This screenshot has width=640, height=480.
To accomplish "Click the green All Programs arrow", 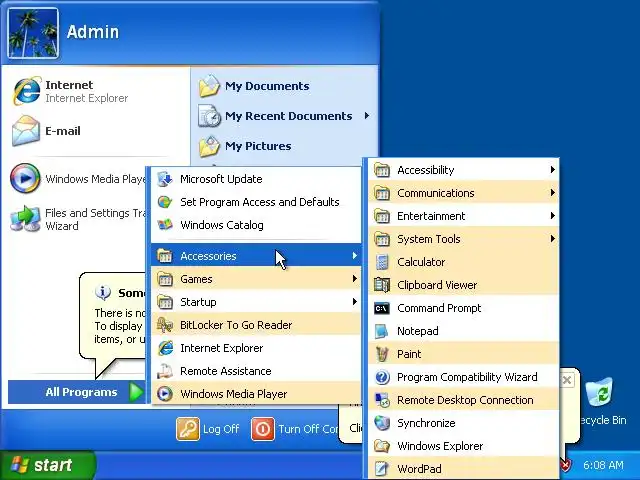I will coord(136,392).
